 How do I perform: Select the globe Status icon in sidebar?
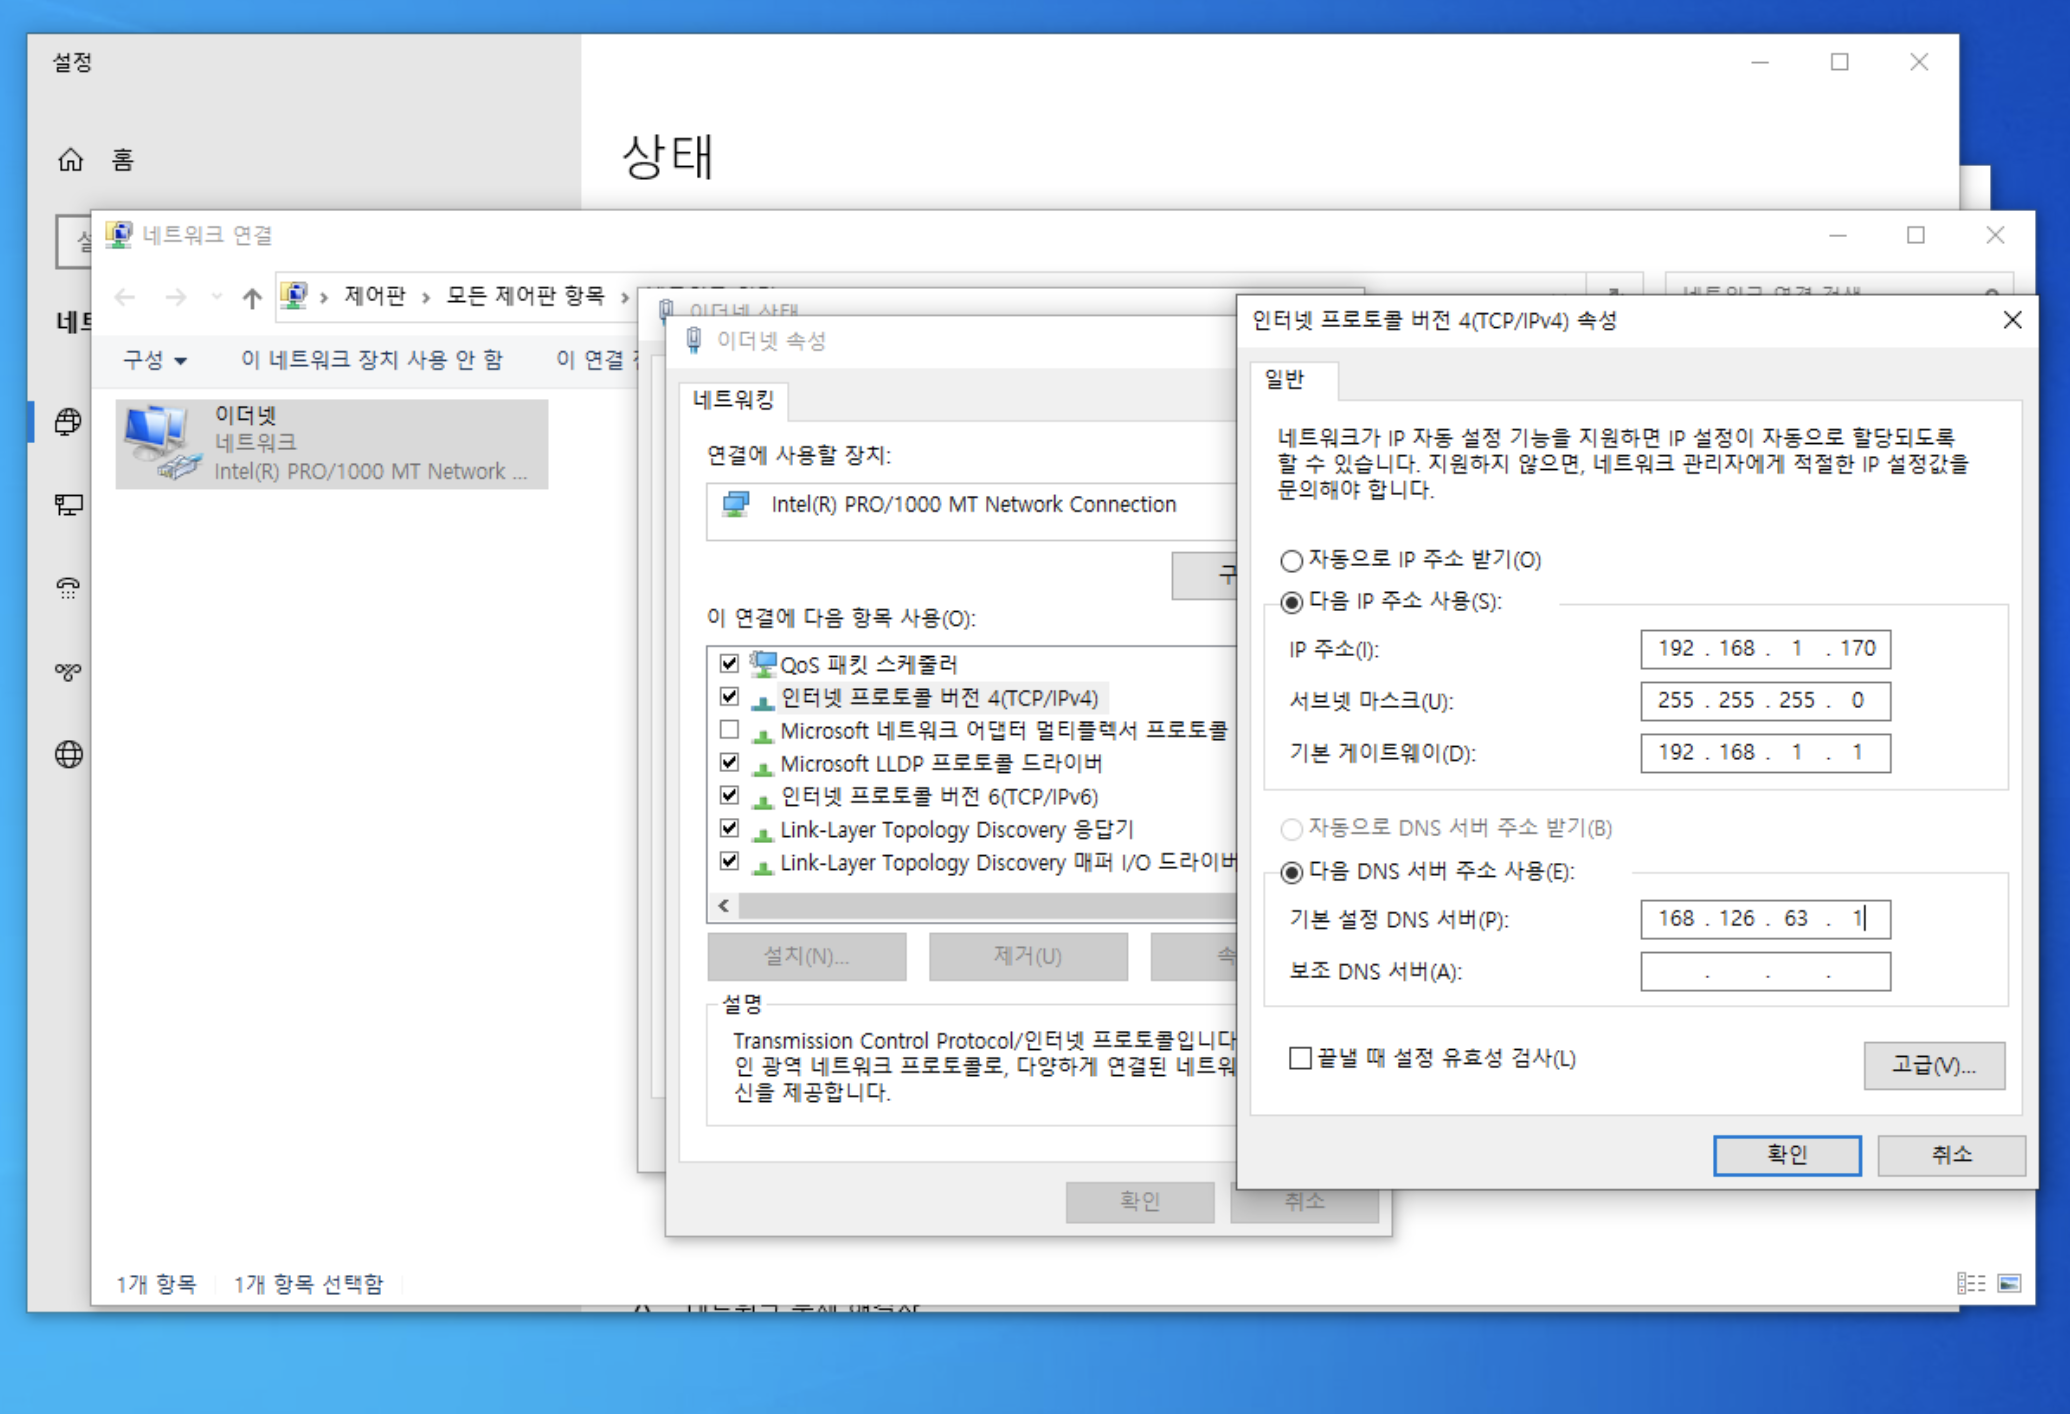[68, 422]
